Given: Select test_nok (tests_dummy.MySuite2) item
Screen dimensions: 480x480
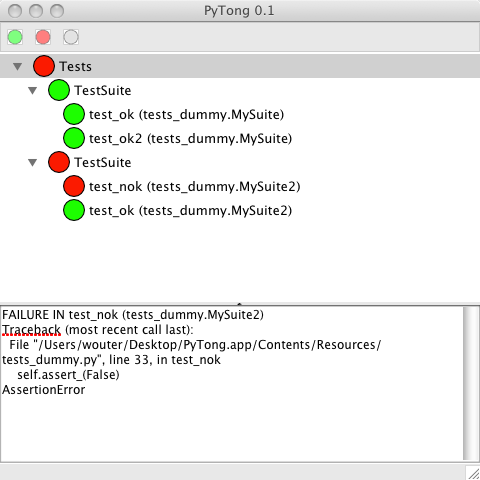Looking at the screenshot, I should [195, 187].
